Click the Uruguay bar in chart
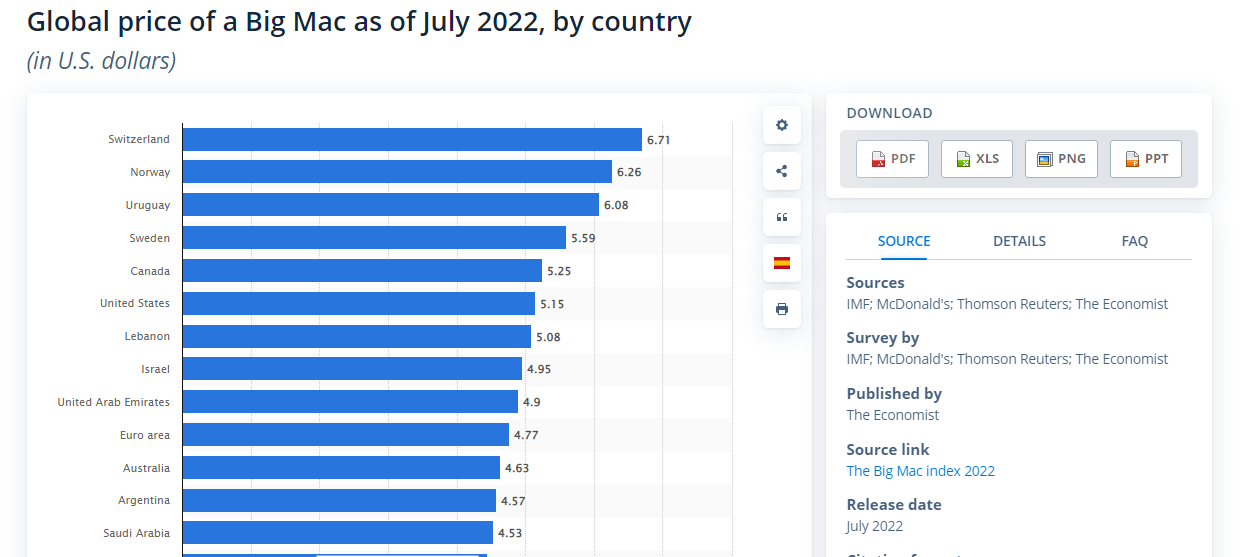1249x557 pixels. (391, 205)
